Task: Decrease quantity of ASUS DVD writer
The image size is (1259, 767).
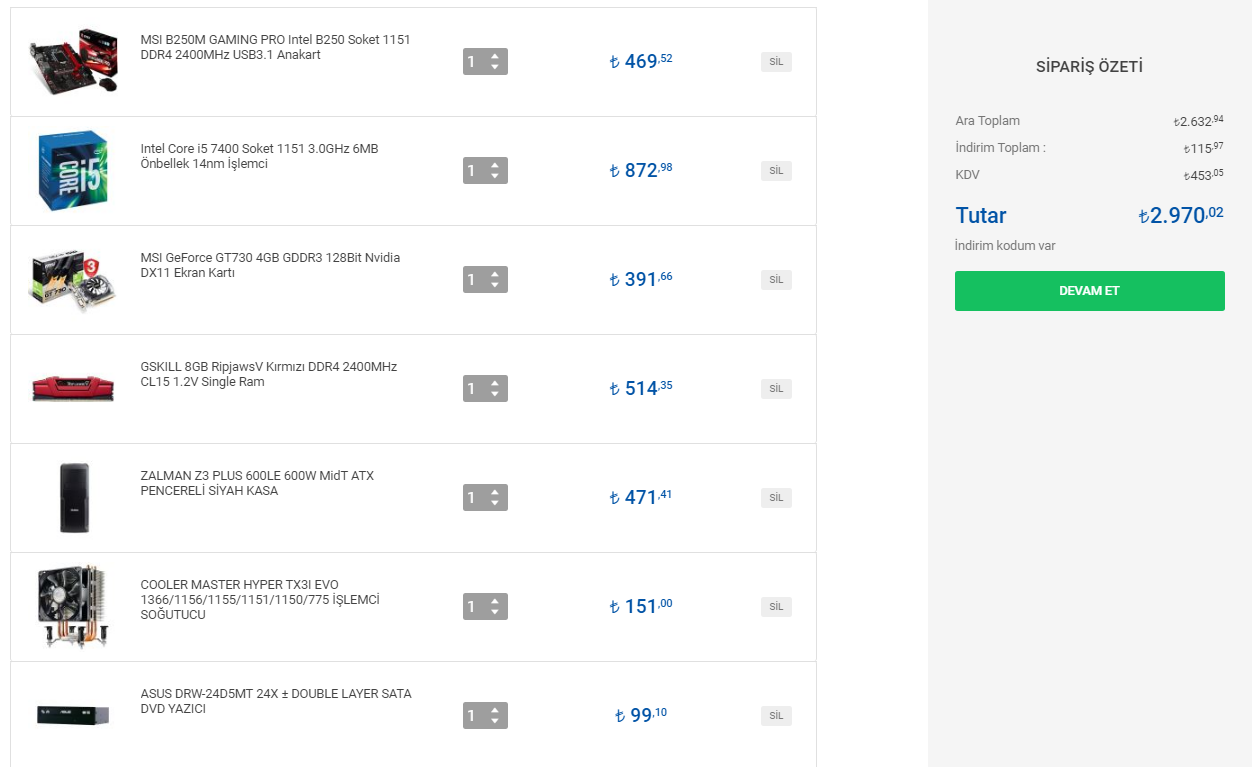Action: click(495, 722)
